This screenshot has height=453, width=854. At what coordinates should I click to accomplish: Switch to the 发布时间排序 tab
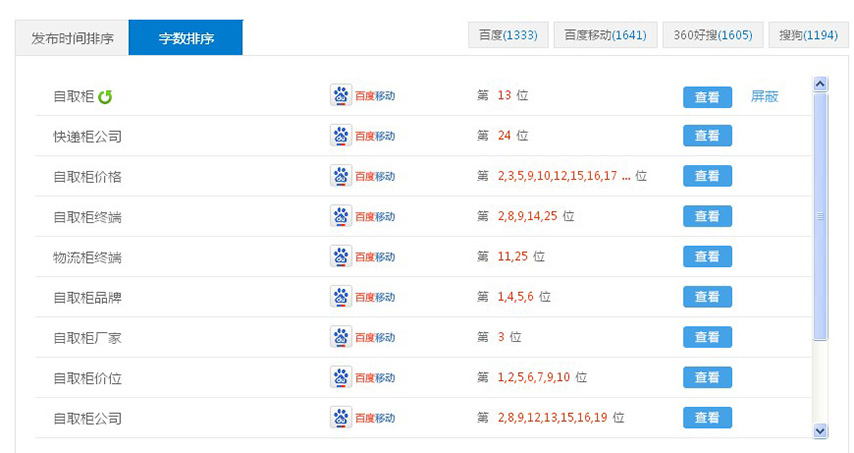(72, 38)
